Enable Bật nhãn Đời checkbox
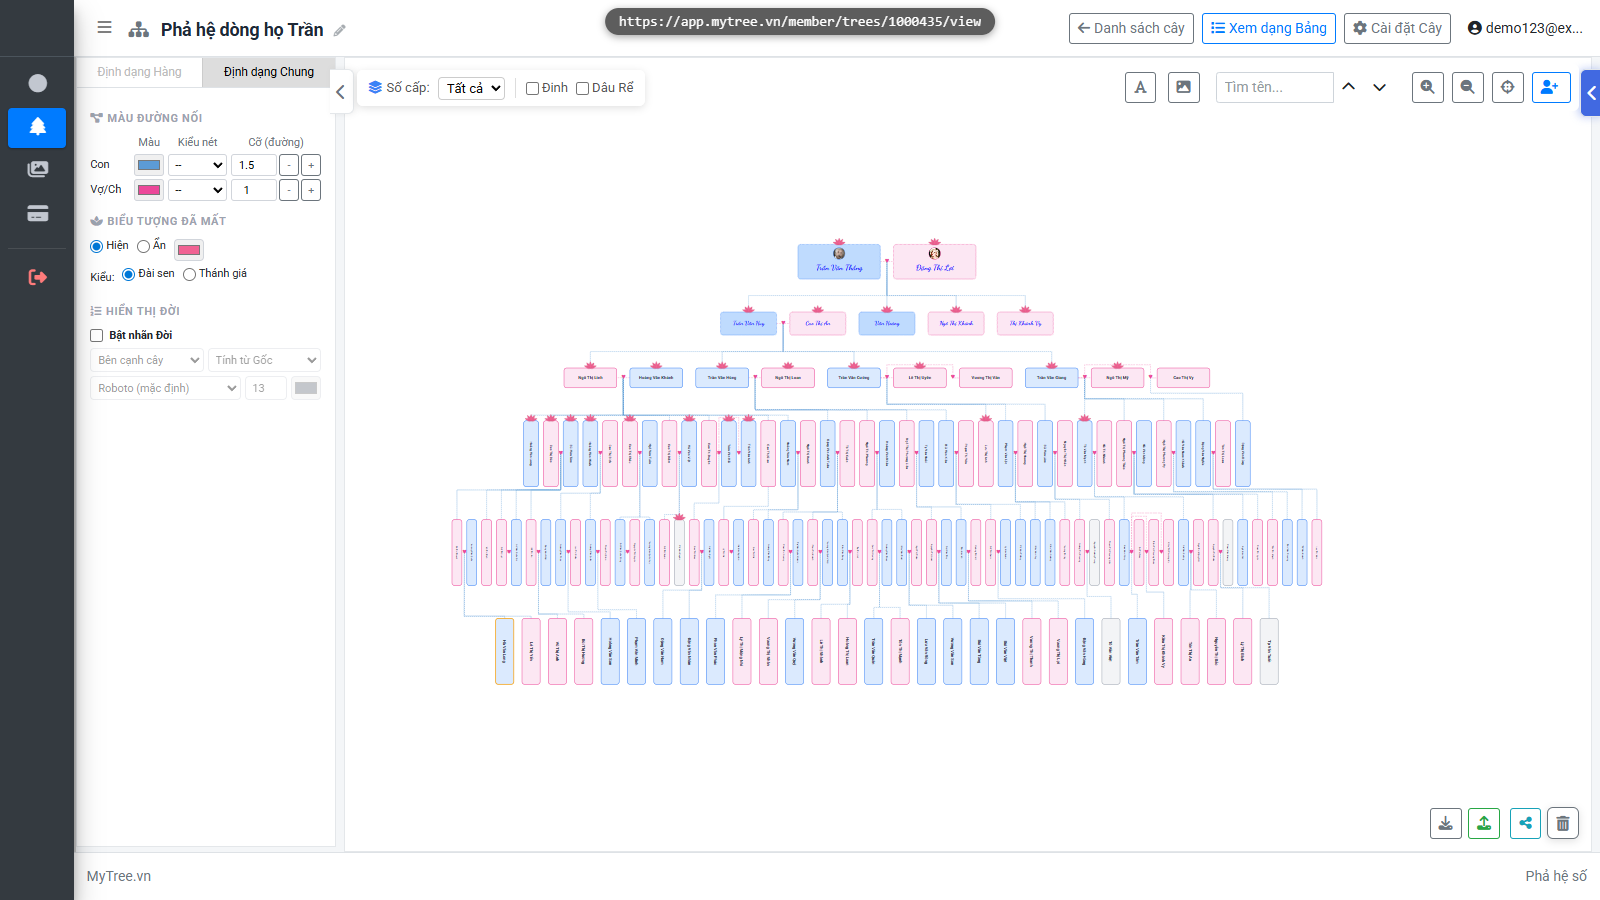1600x900 pixels. tap(97, 336)
